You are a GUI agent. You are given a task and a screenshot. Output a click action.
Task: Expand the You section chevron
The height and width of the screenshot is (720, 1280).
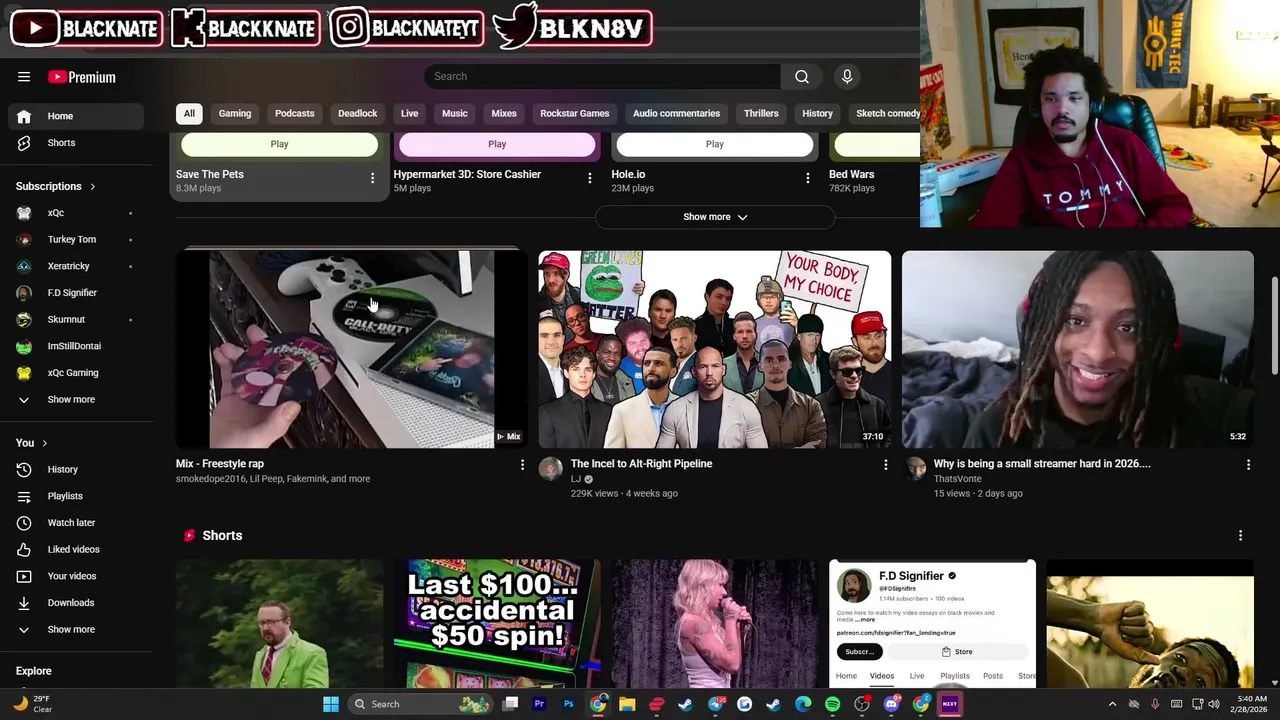point(44,443)
